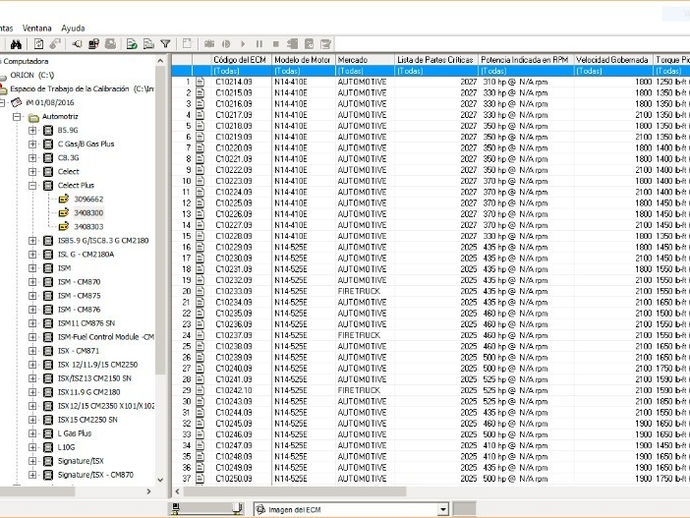Expand the C Gas/B Gas Plus node
Viewport: 690px width, 518px height.
pos(32,144)
